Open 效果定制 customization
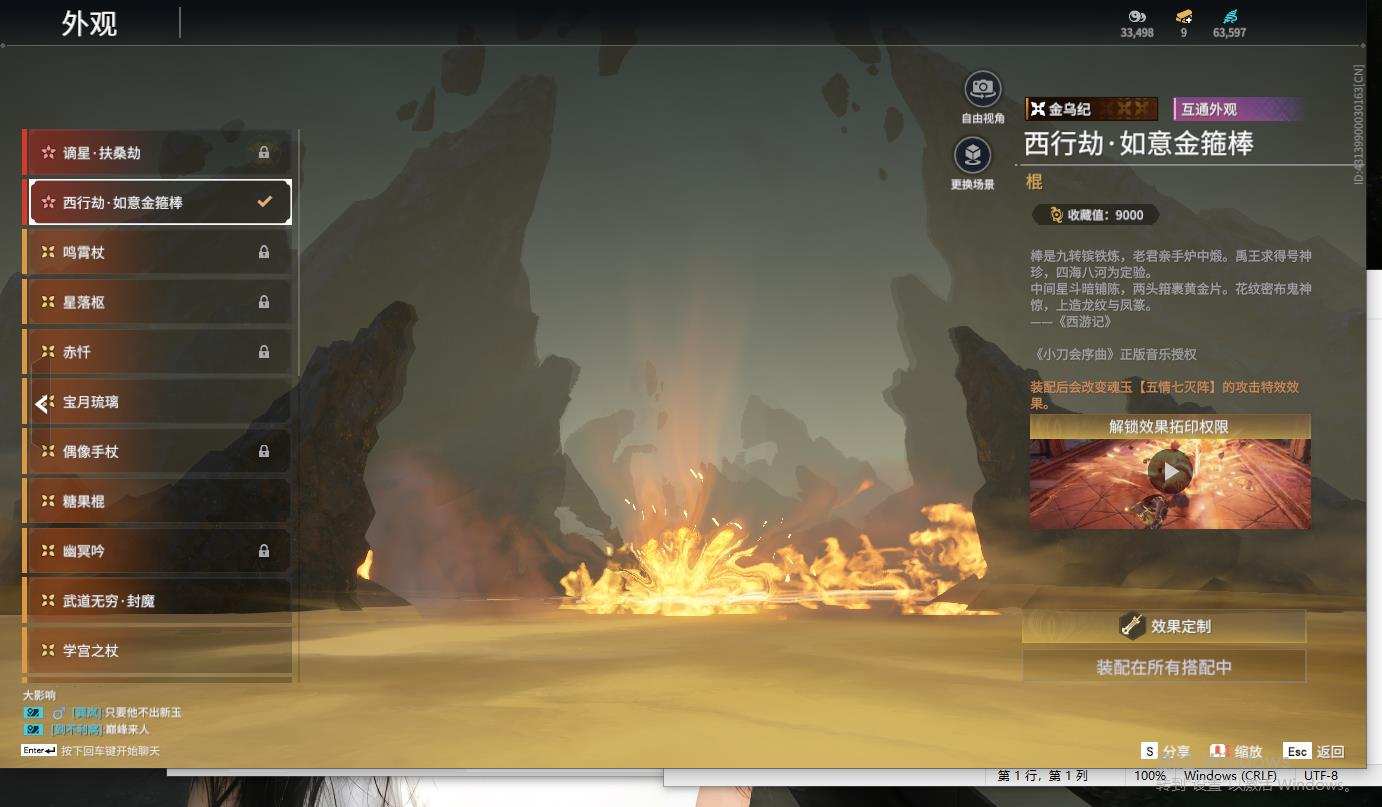 [x=1164, y=626]
